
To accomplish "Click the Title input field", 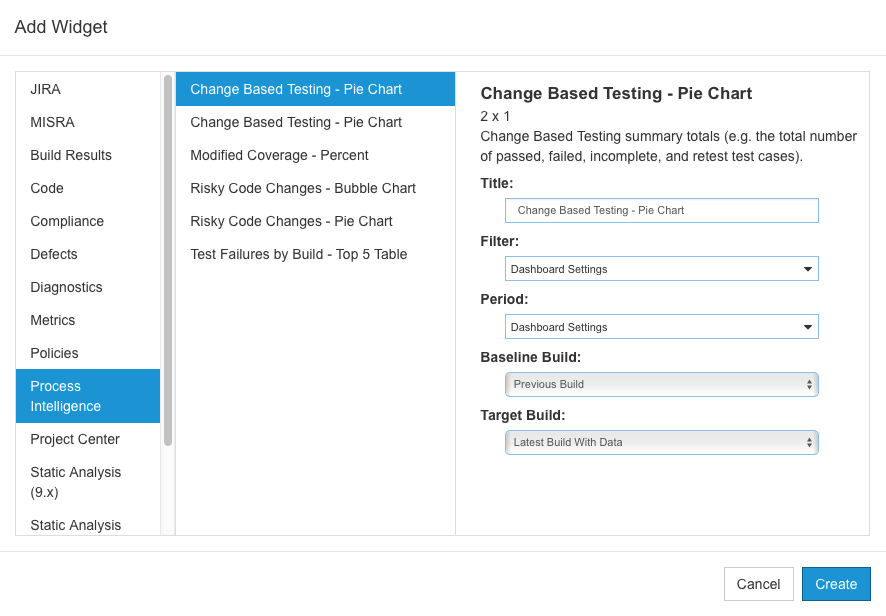I will click(x=662, y=210).
